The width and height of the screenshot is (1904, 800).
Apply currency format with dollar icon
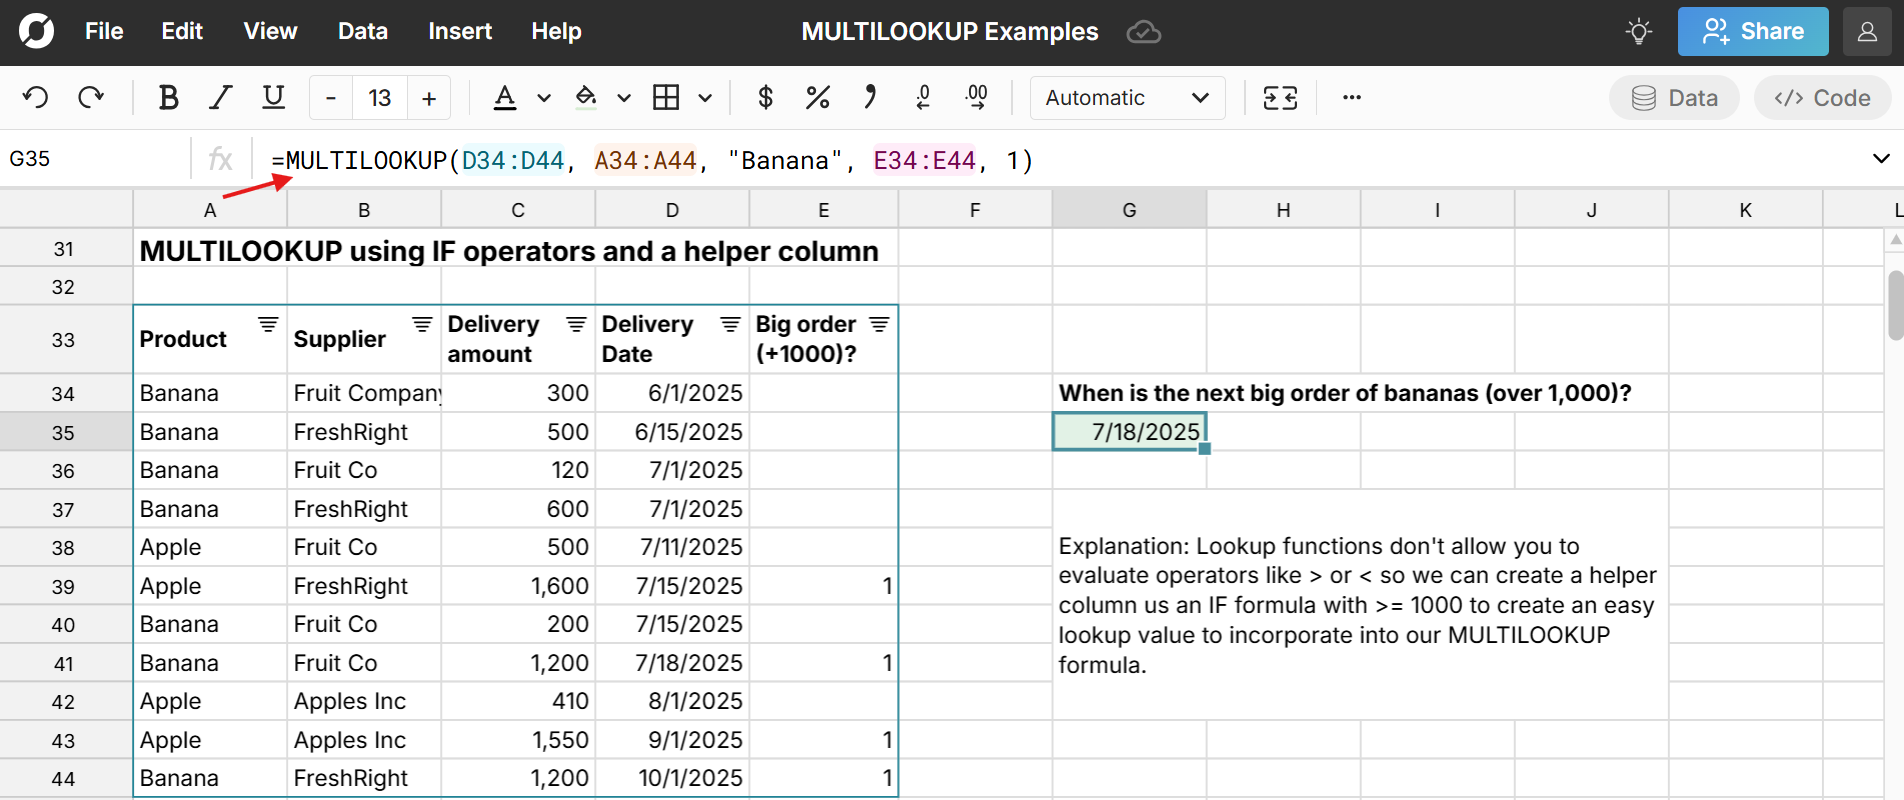point(765,98)
